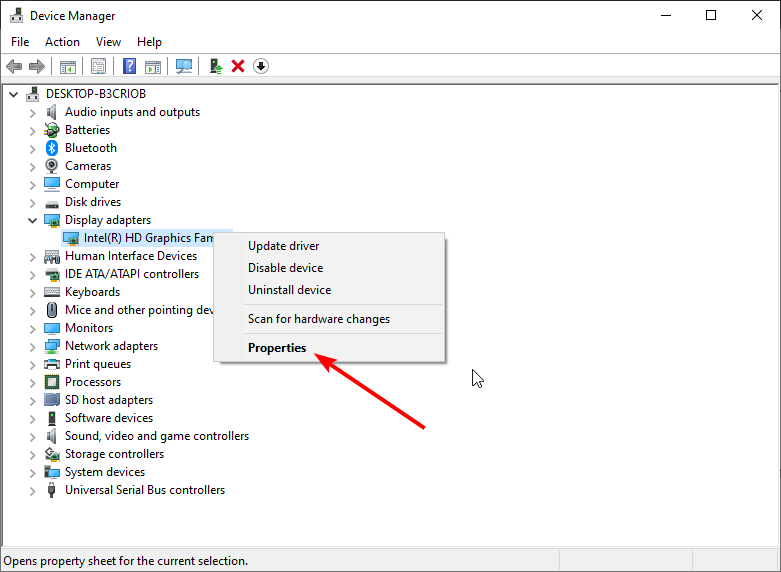The width and height of the screenshot is (781, 572).
Task: Select Sound, video and game controllers label
Action: click(x=157, y=436)
